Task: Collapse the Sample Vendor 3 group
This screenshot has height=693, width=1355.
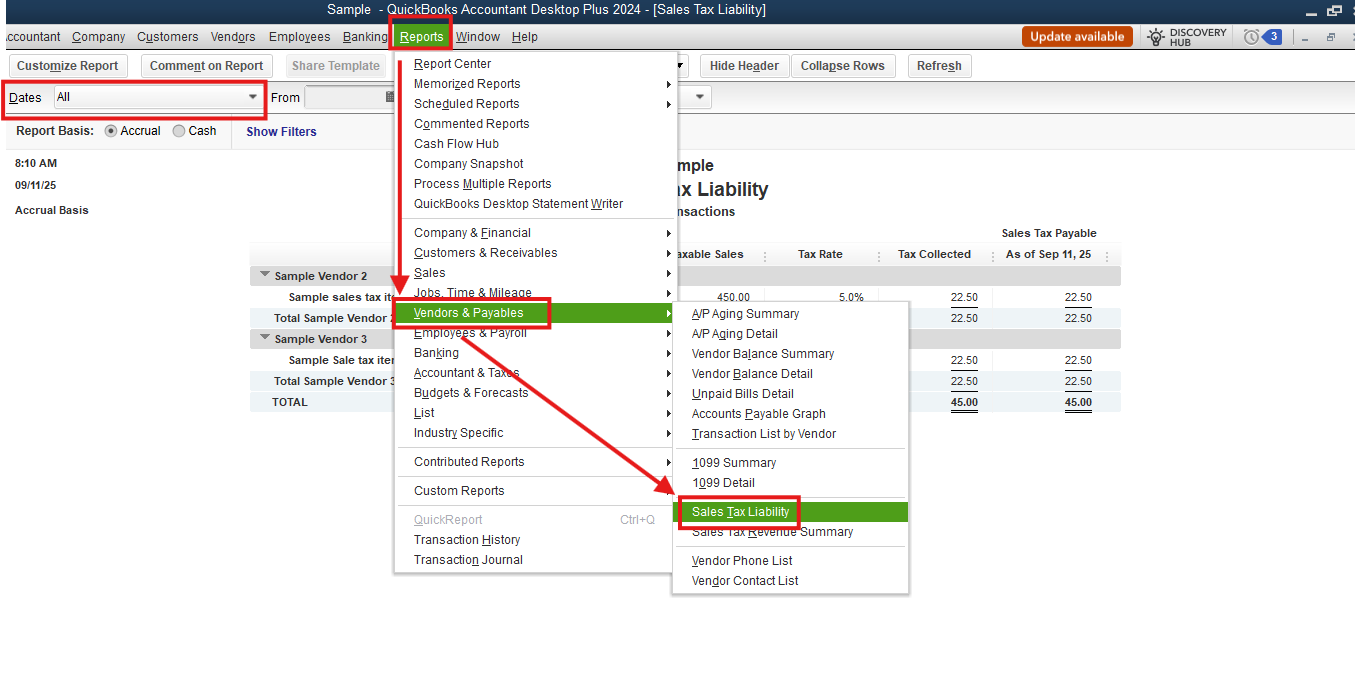Action: (265, 338)
